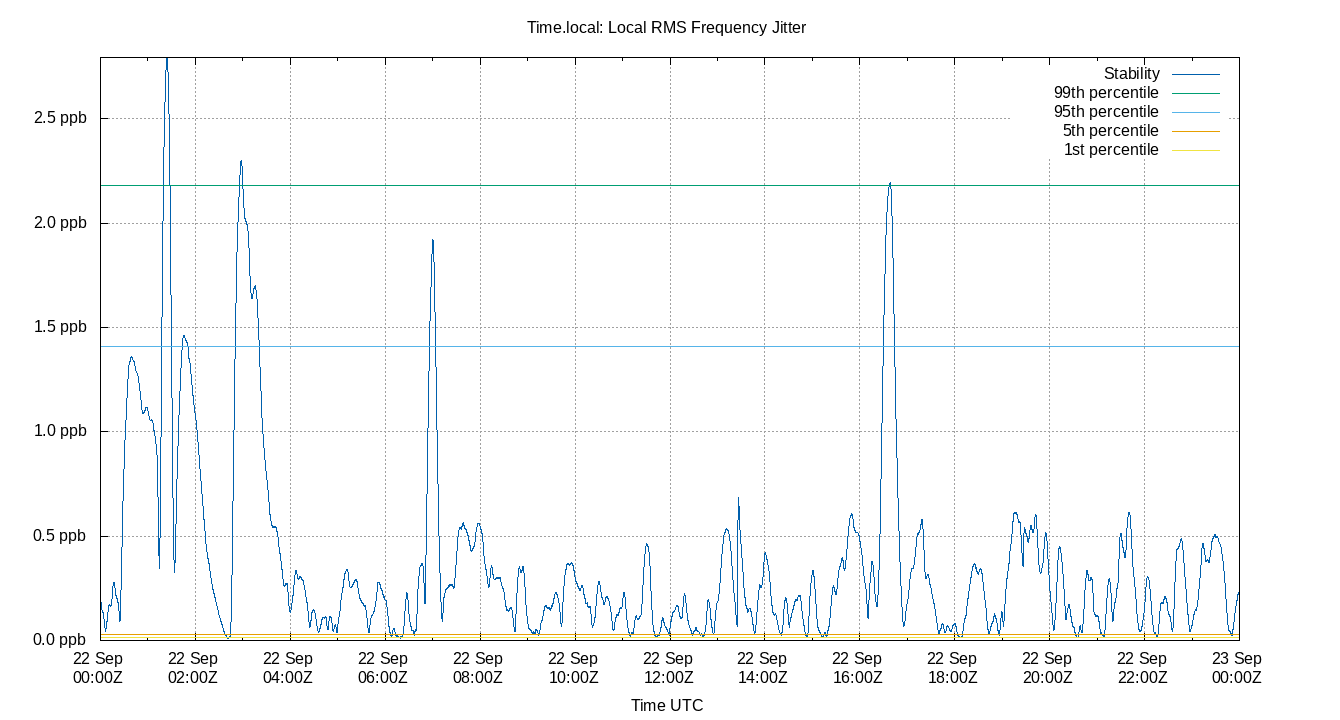Click the '22 Sep 04:00Z' x-axis label
This screenshot has height=720, width=1340.
click(x=288, y=668)
